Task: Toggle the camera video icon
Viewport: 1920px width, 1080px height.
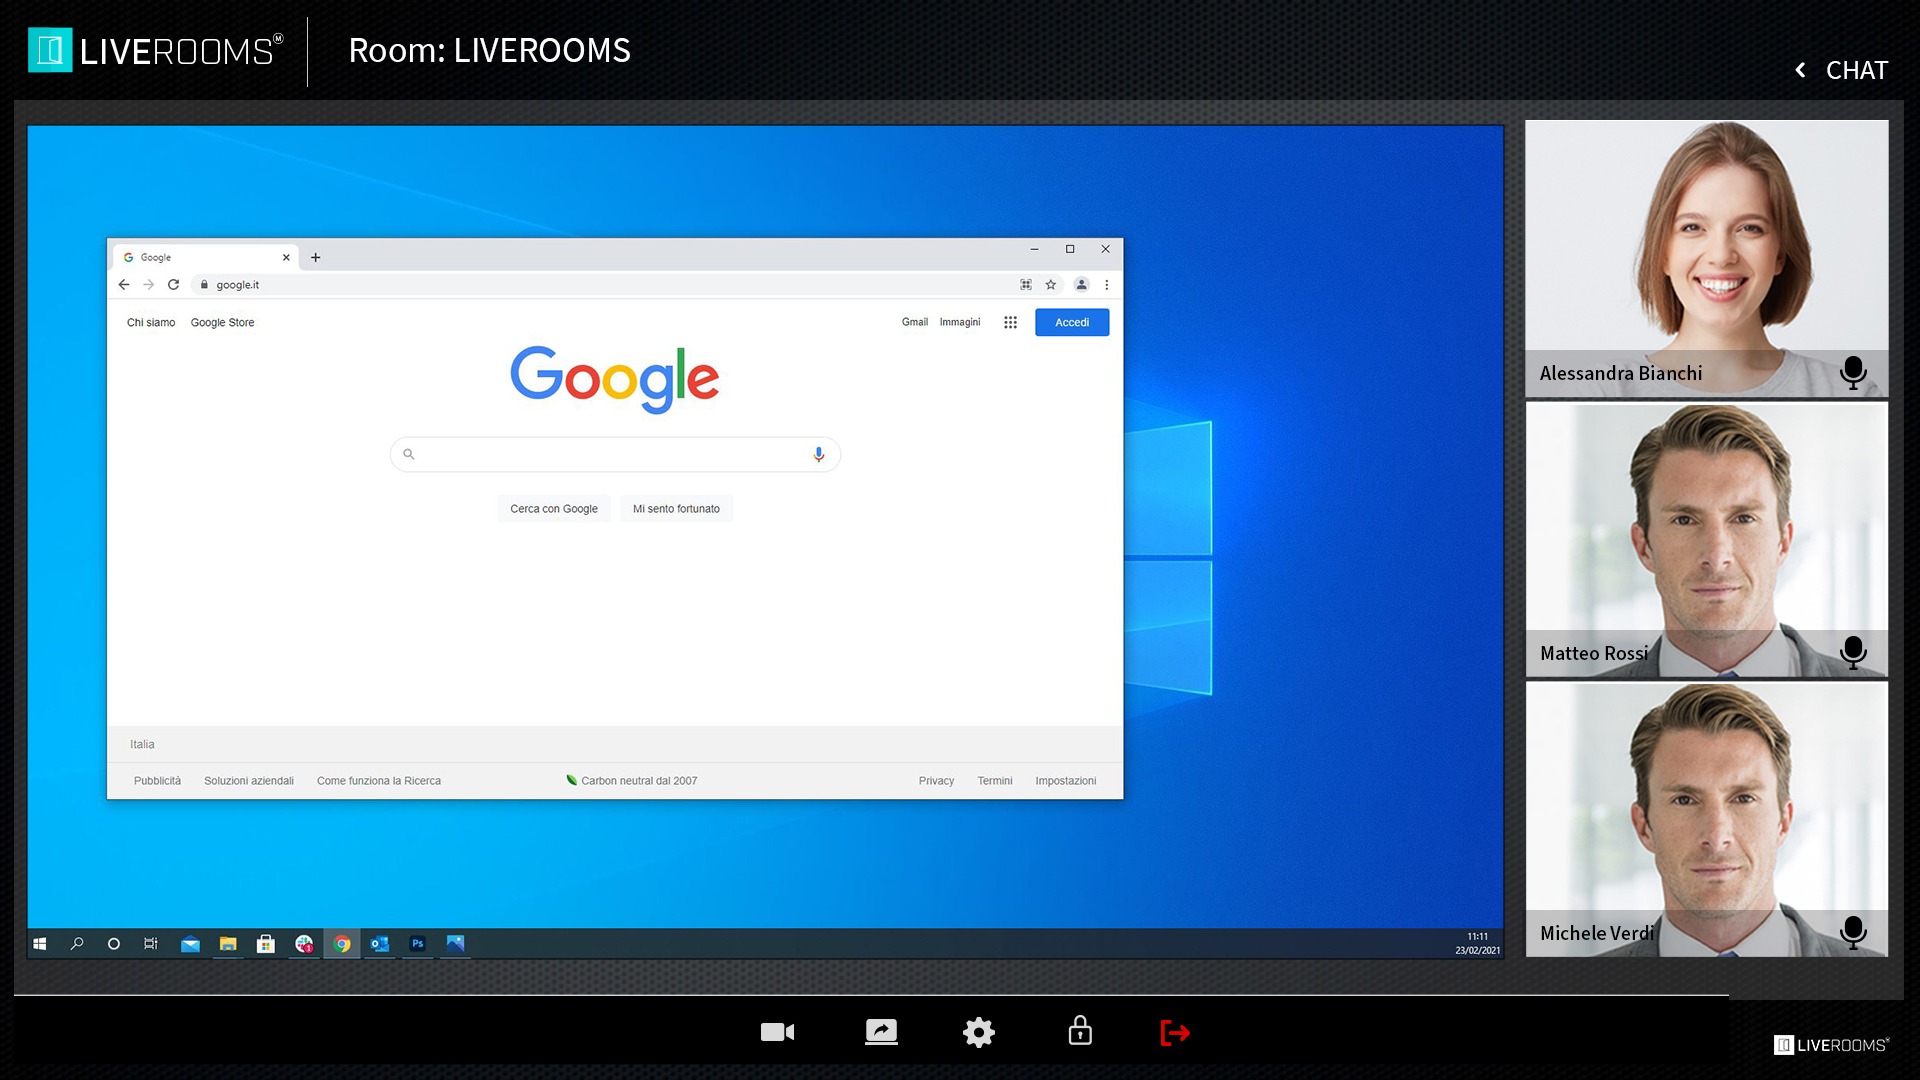Action: tap(777, 1032)
